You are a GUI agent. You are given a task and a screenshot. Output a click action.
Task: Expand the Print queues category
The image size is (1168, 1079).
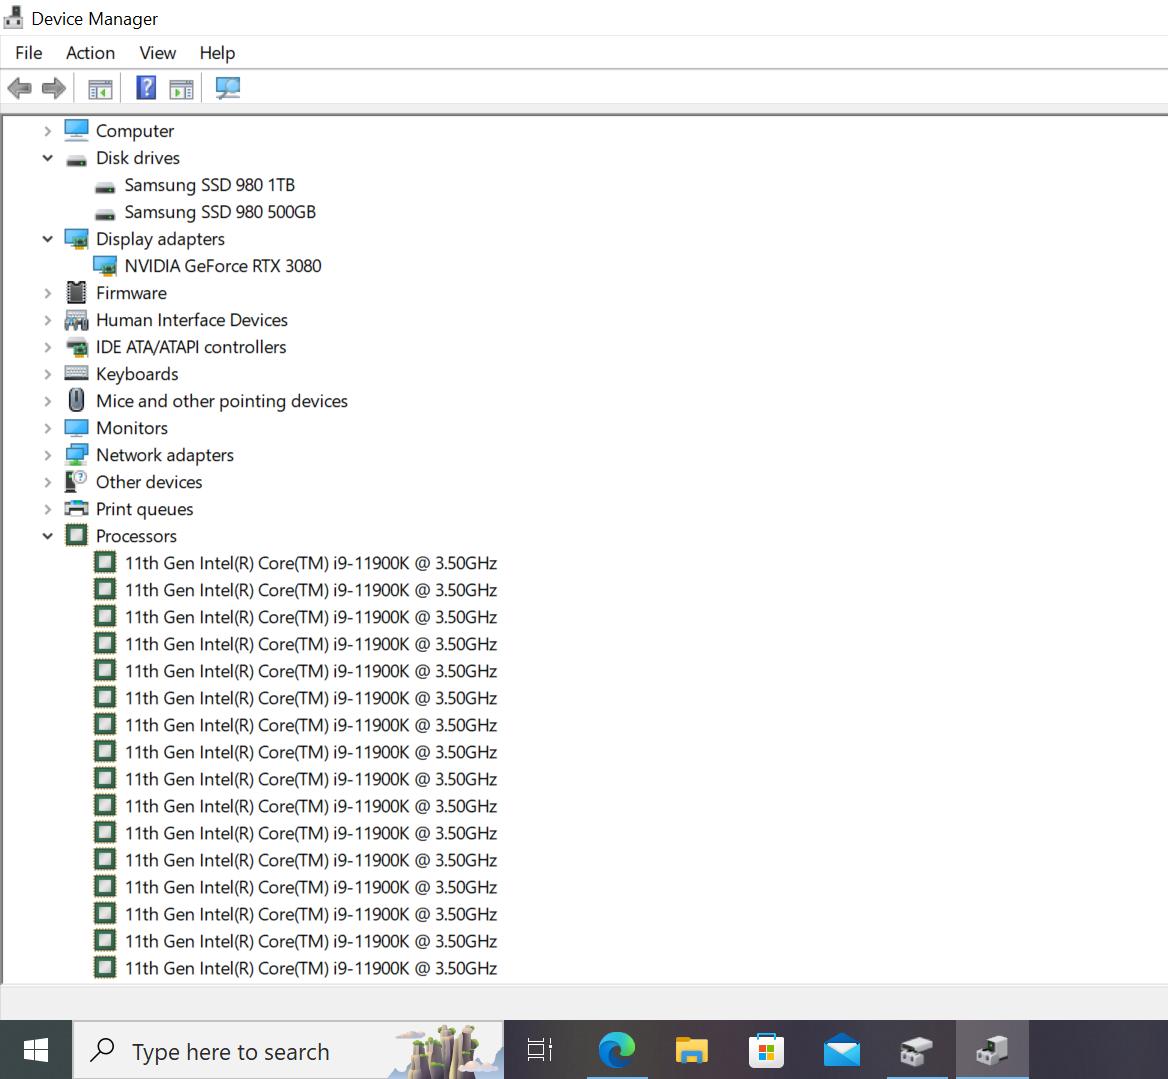click(48, 509)
